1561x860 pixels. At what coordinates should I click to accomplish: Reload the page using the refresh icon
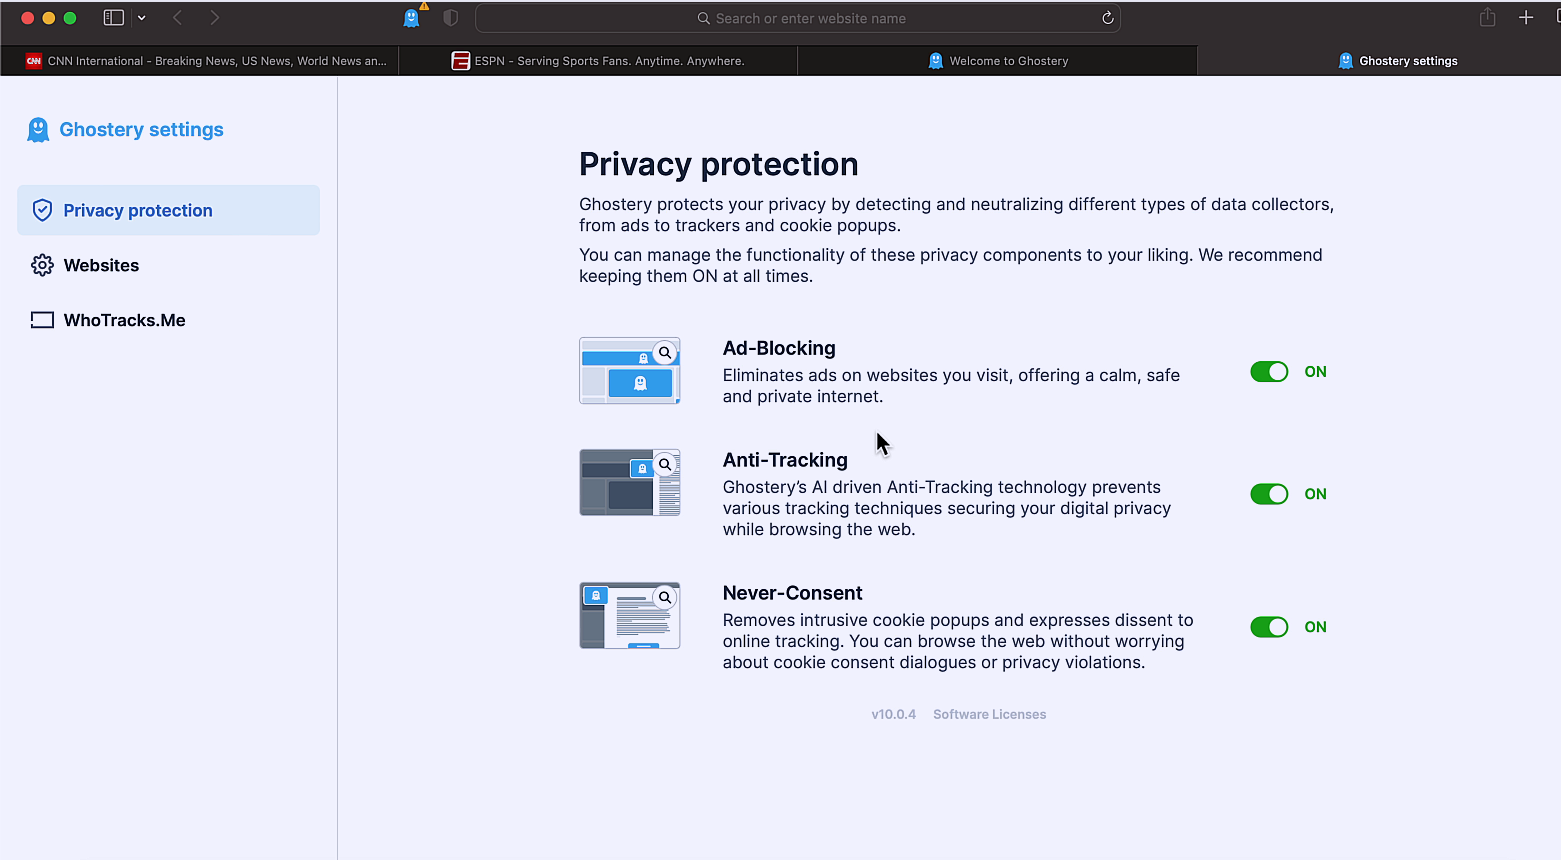pos(1106,17)
